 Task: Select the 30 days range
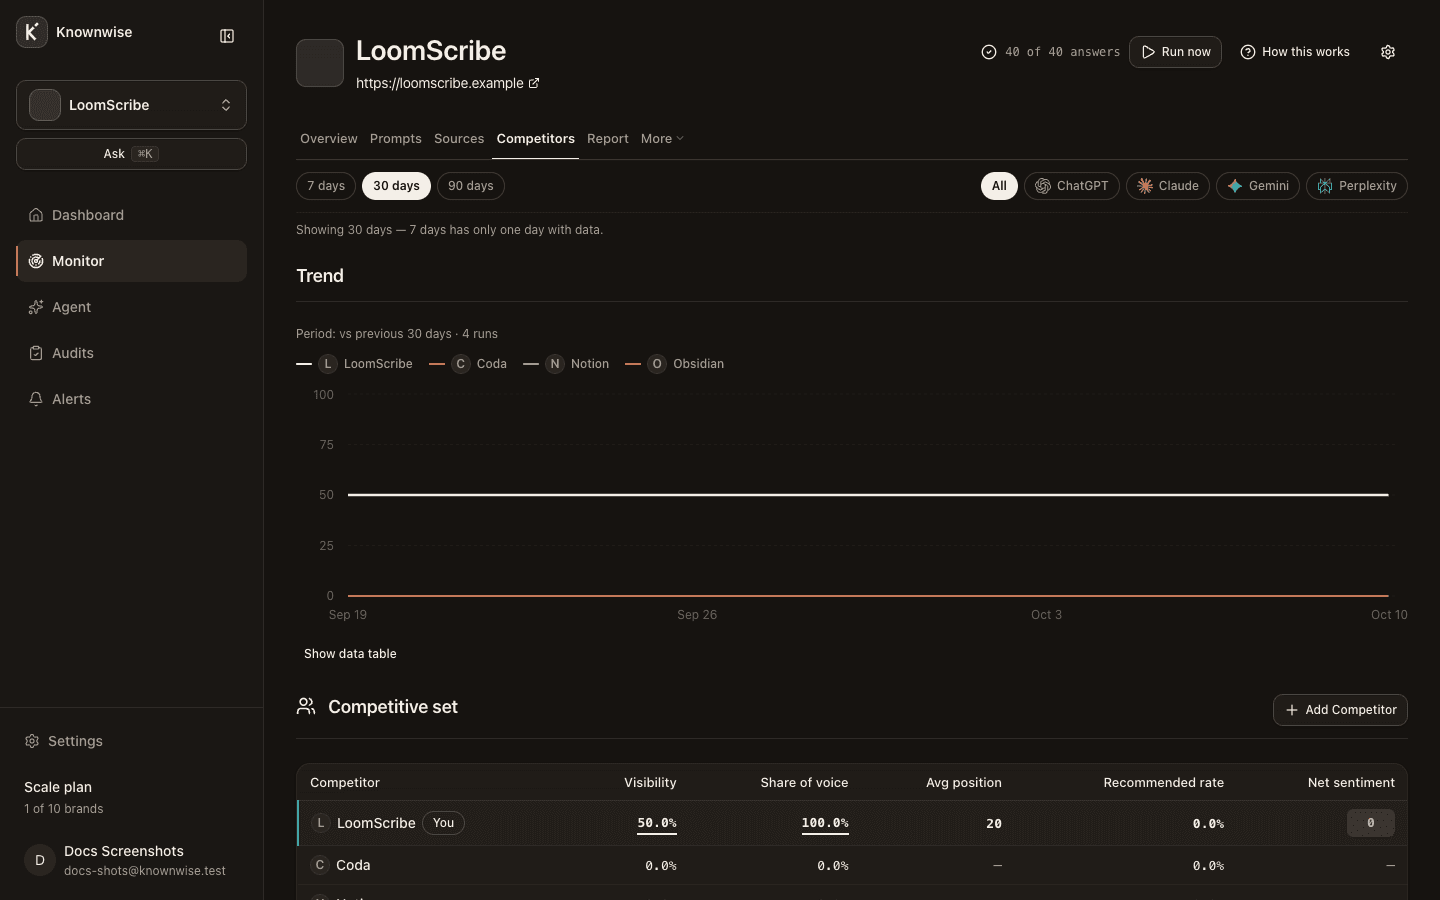pos(396,186)
